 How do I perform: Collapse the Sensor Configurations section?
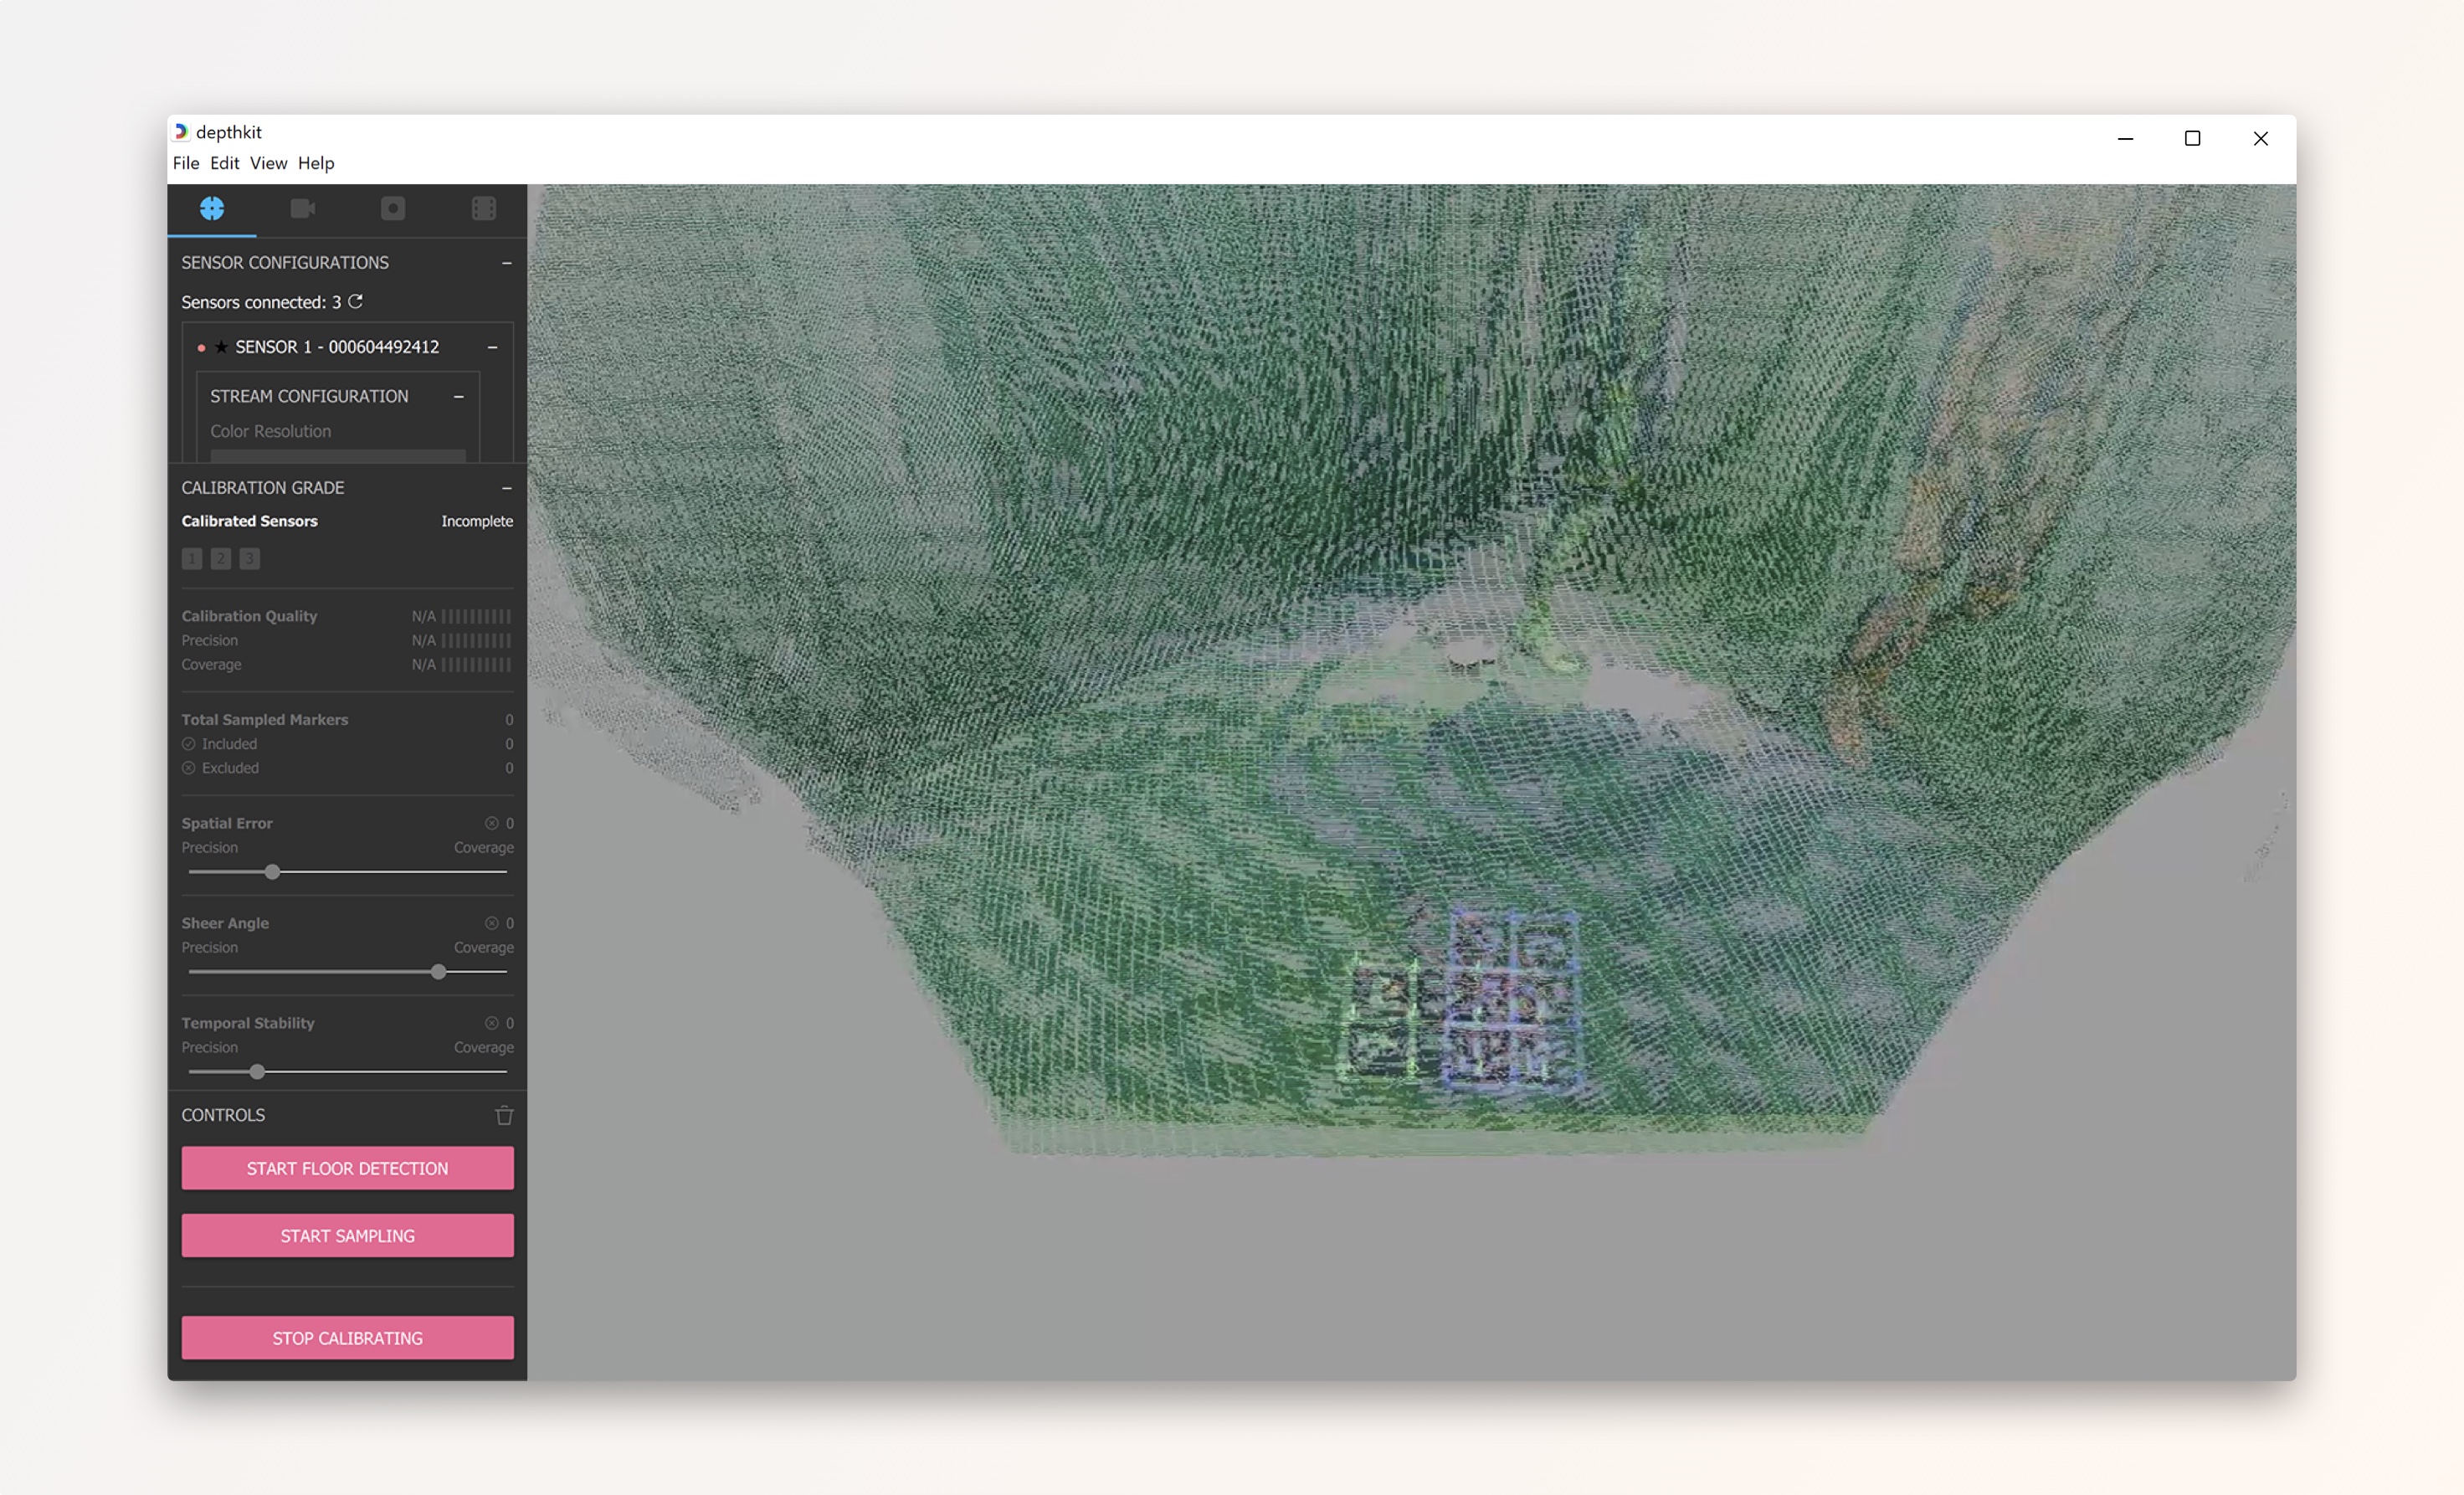coord(507,263)
